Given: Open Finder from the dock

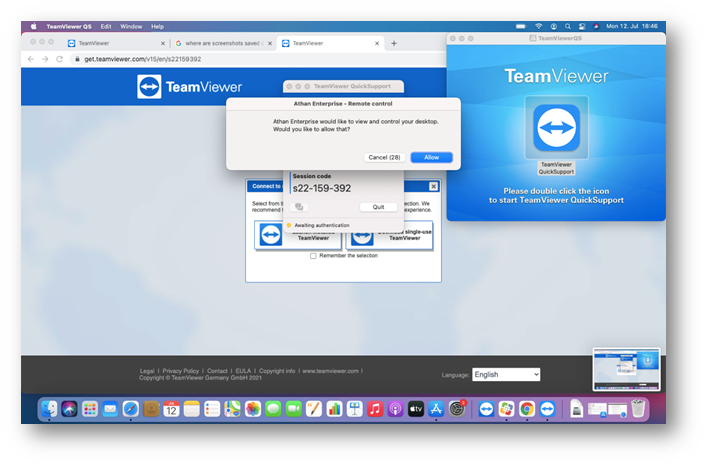Looking at the screenshot, I should [49, 409].
